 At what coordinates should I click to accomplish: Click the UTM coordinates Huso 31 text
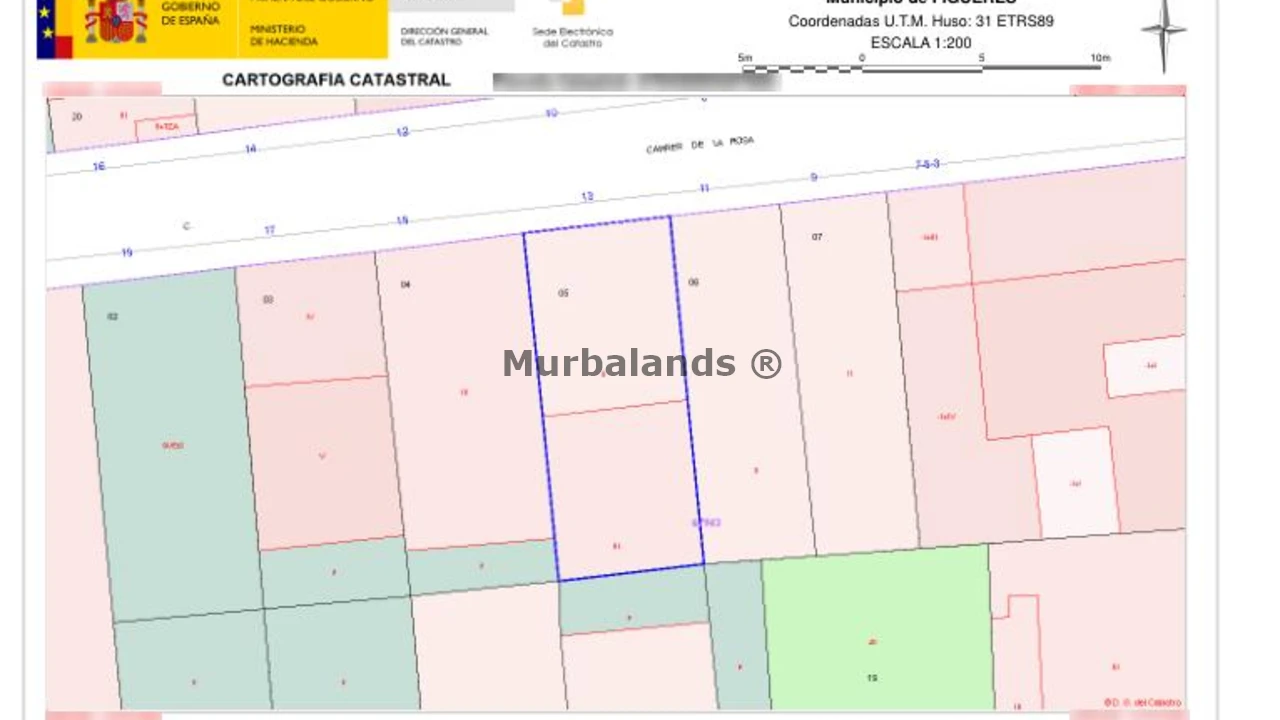pos(920,21)
